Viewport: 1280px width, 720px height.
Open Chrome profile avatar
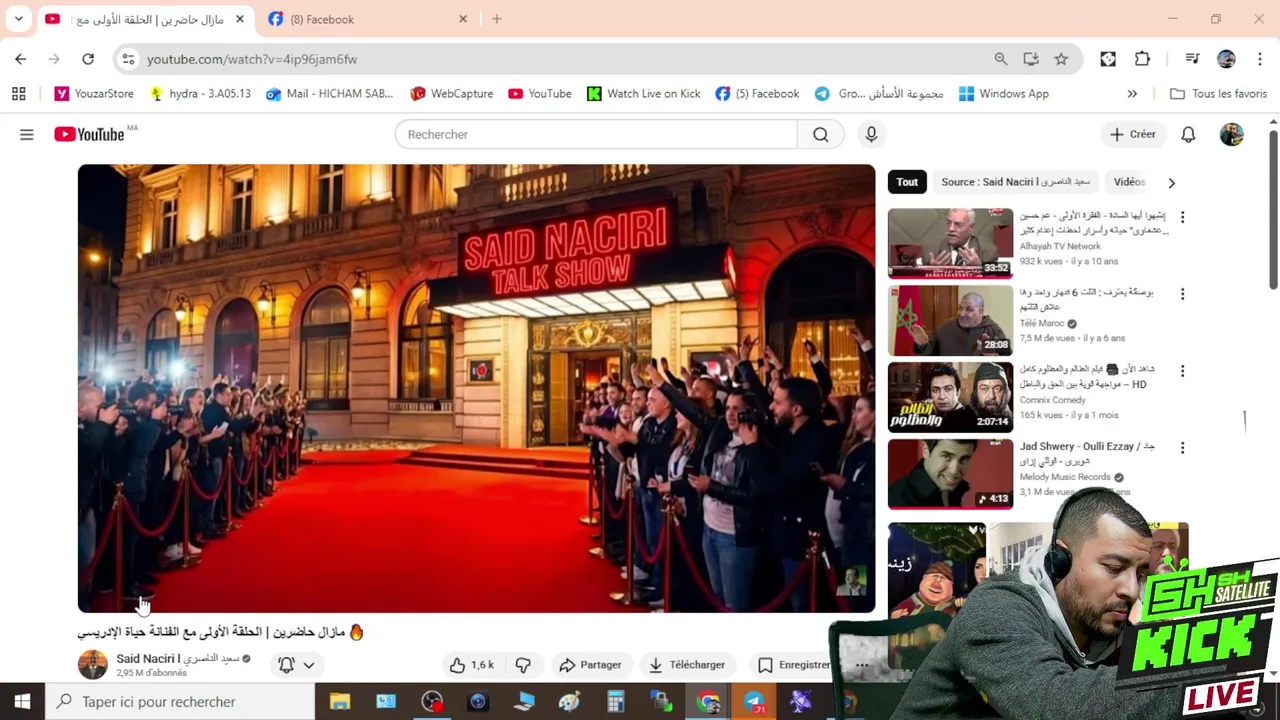click(1226, 59)
